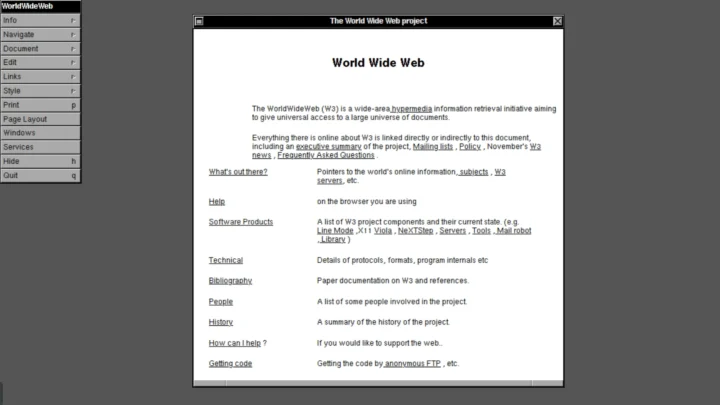Open the Info menu
Viewport: 720px width, 405px height.
click(x=40, y=20)
